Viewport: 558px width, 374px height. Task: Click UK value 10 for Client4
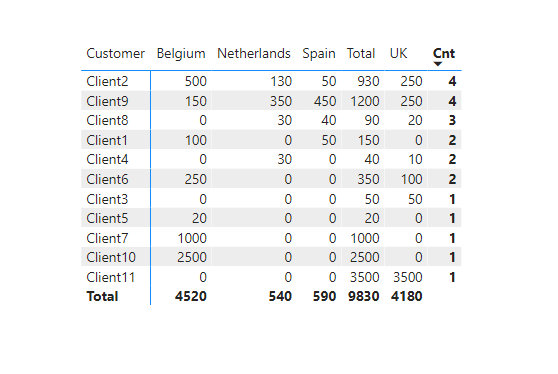point(415,159)
